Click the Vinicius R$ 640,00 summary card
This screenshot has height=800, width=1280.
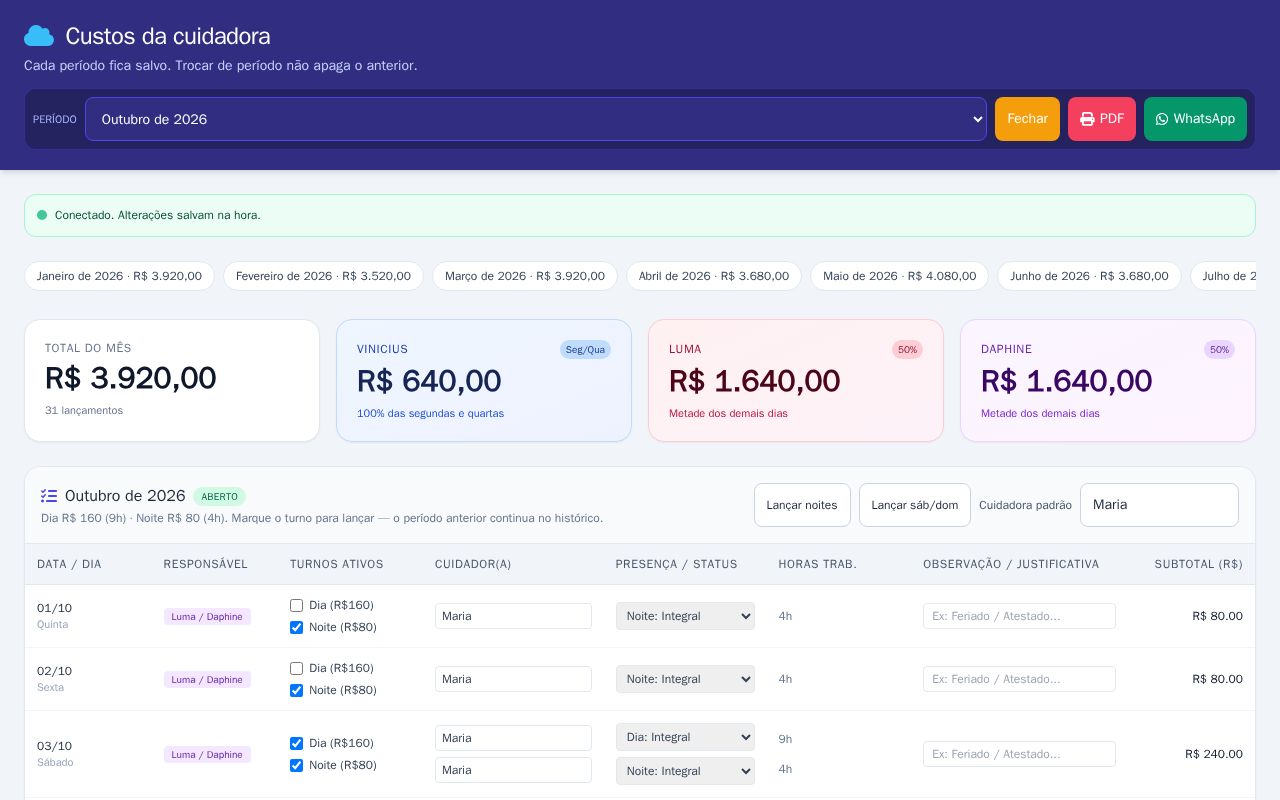(x=484, y=381)
